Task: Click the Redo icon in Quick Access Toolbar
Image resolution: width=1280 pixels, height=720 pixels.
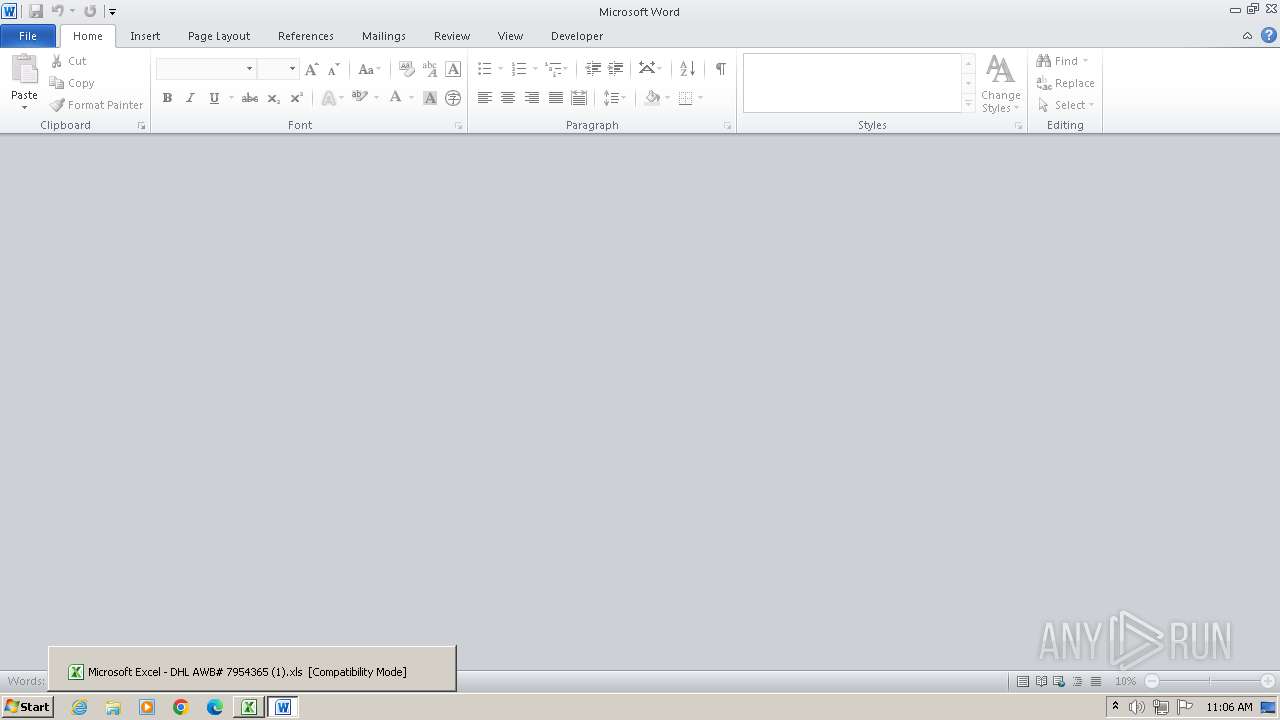Action: (90, 11)
